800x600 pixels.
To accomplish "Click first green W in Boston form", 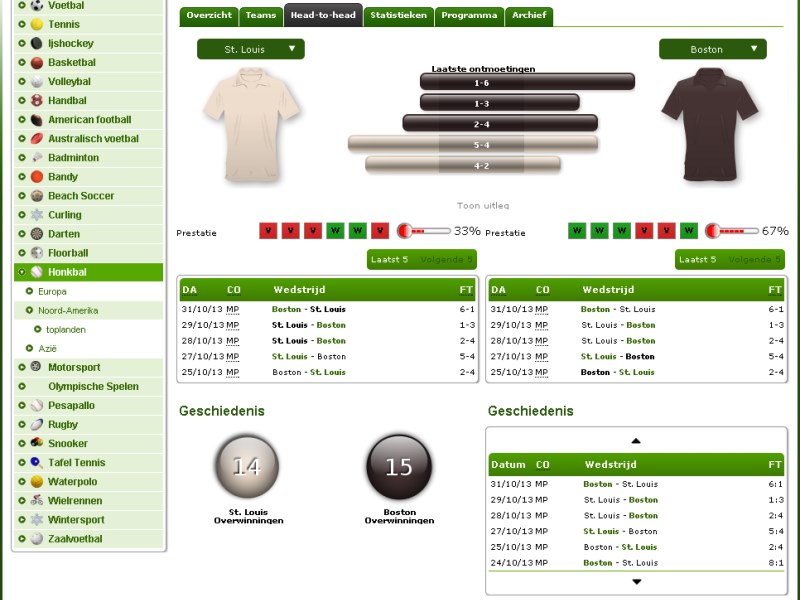I will (x=577, y=231).
